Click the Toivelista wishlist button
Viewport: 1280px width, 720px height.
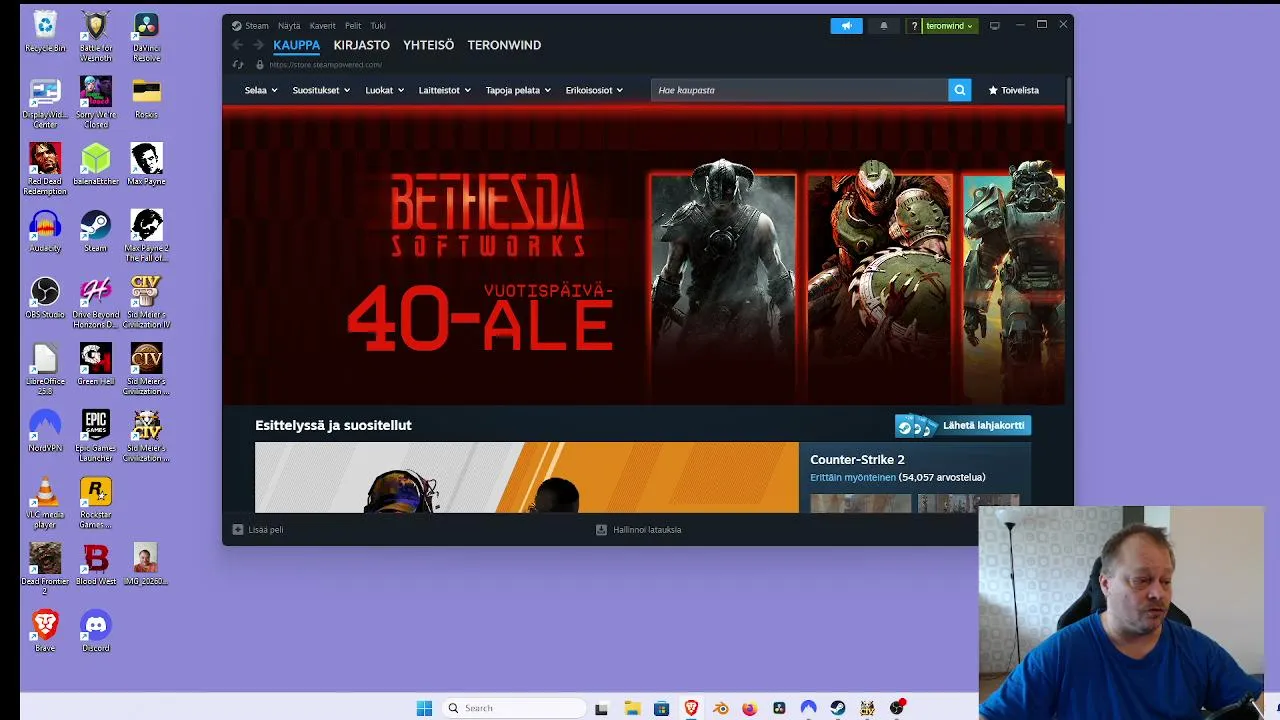point(1014,90)
